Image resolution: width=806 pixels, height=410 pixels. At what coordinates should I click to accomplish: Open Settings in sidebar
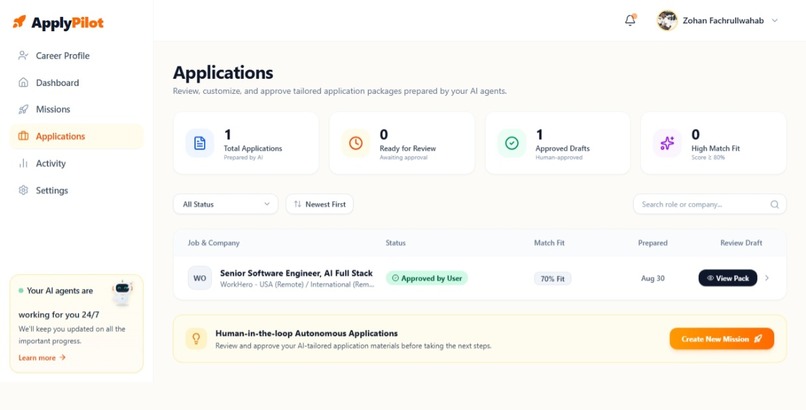(76, 190)
